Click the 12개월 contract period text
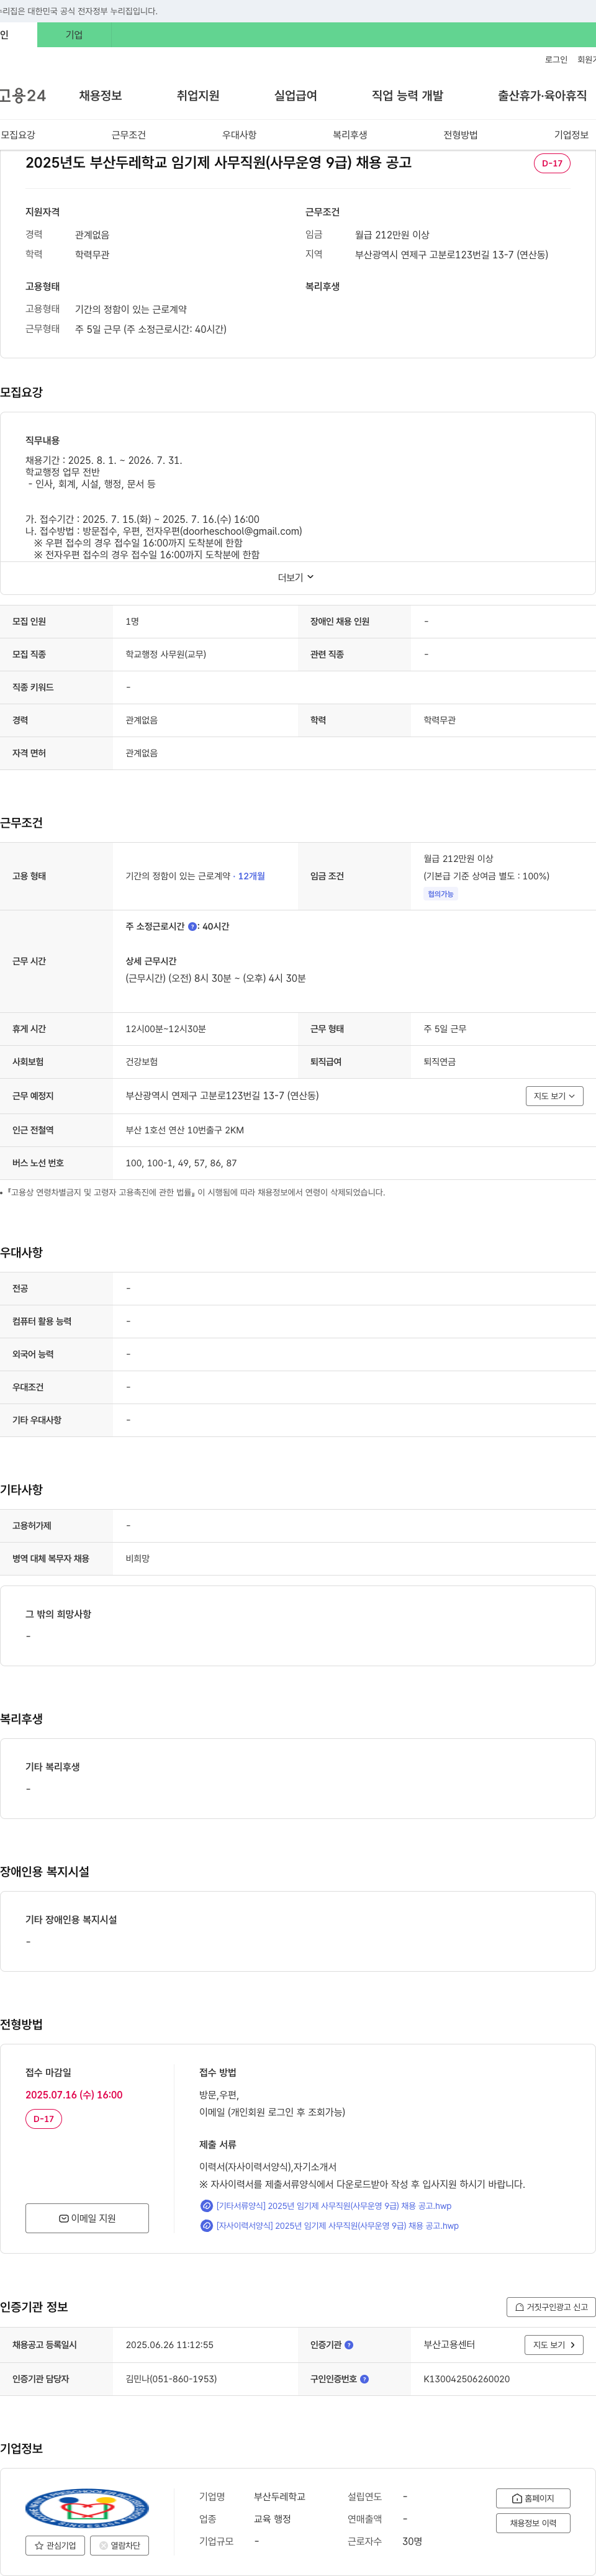596x2576 pixels. (251, 876)
